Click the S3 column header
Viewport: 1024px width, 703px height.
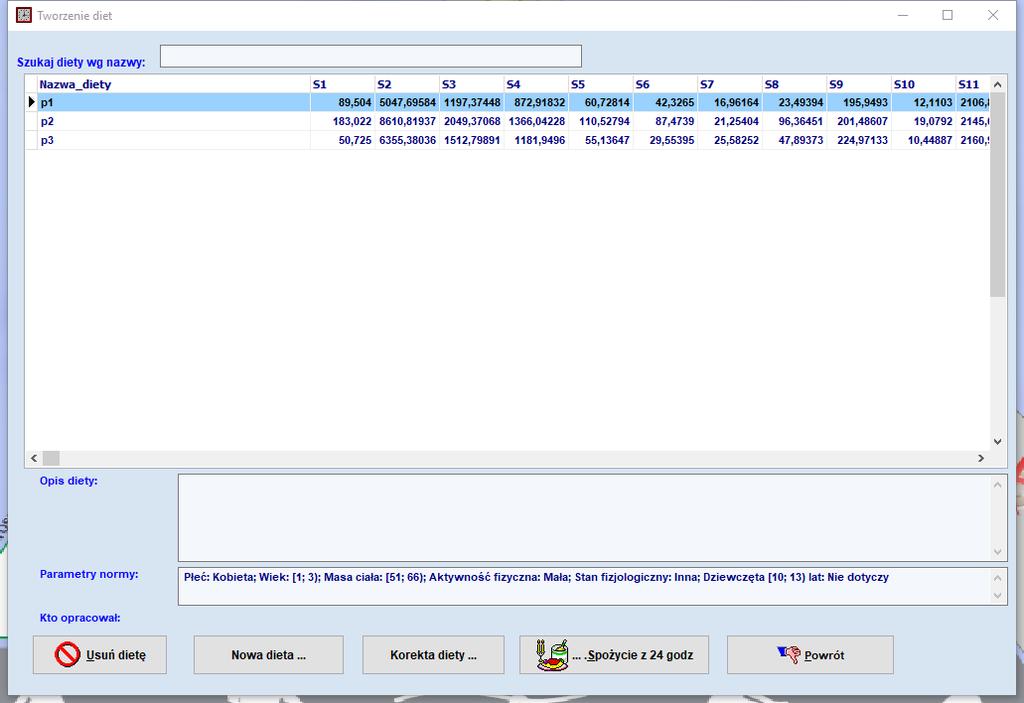point(472,84)
